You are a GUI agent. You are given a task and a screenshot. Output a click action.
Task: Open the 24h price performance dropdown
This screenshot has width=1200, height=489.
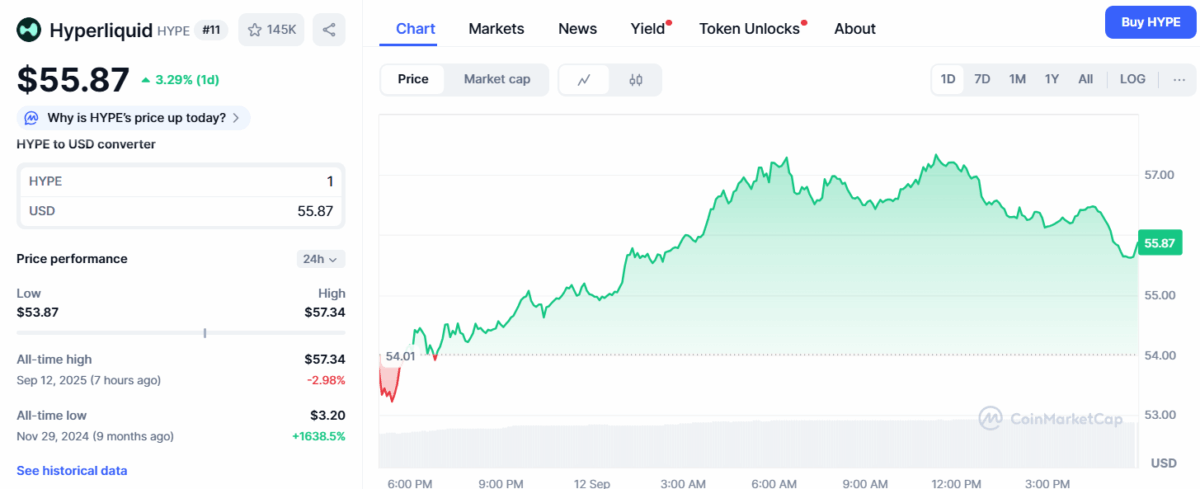[x=321, y=259]
